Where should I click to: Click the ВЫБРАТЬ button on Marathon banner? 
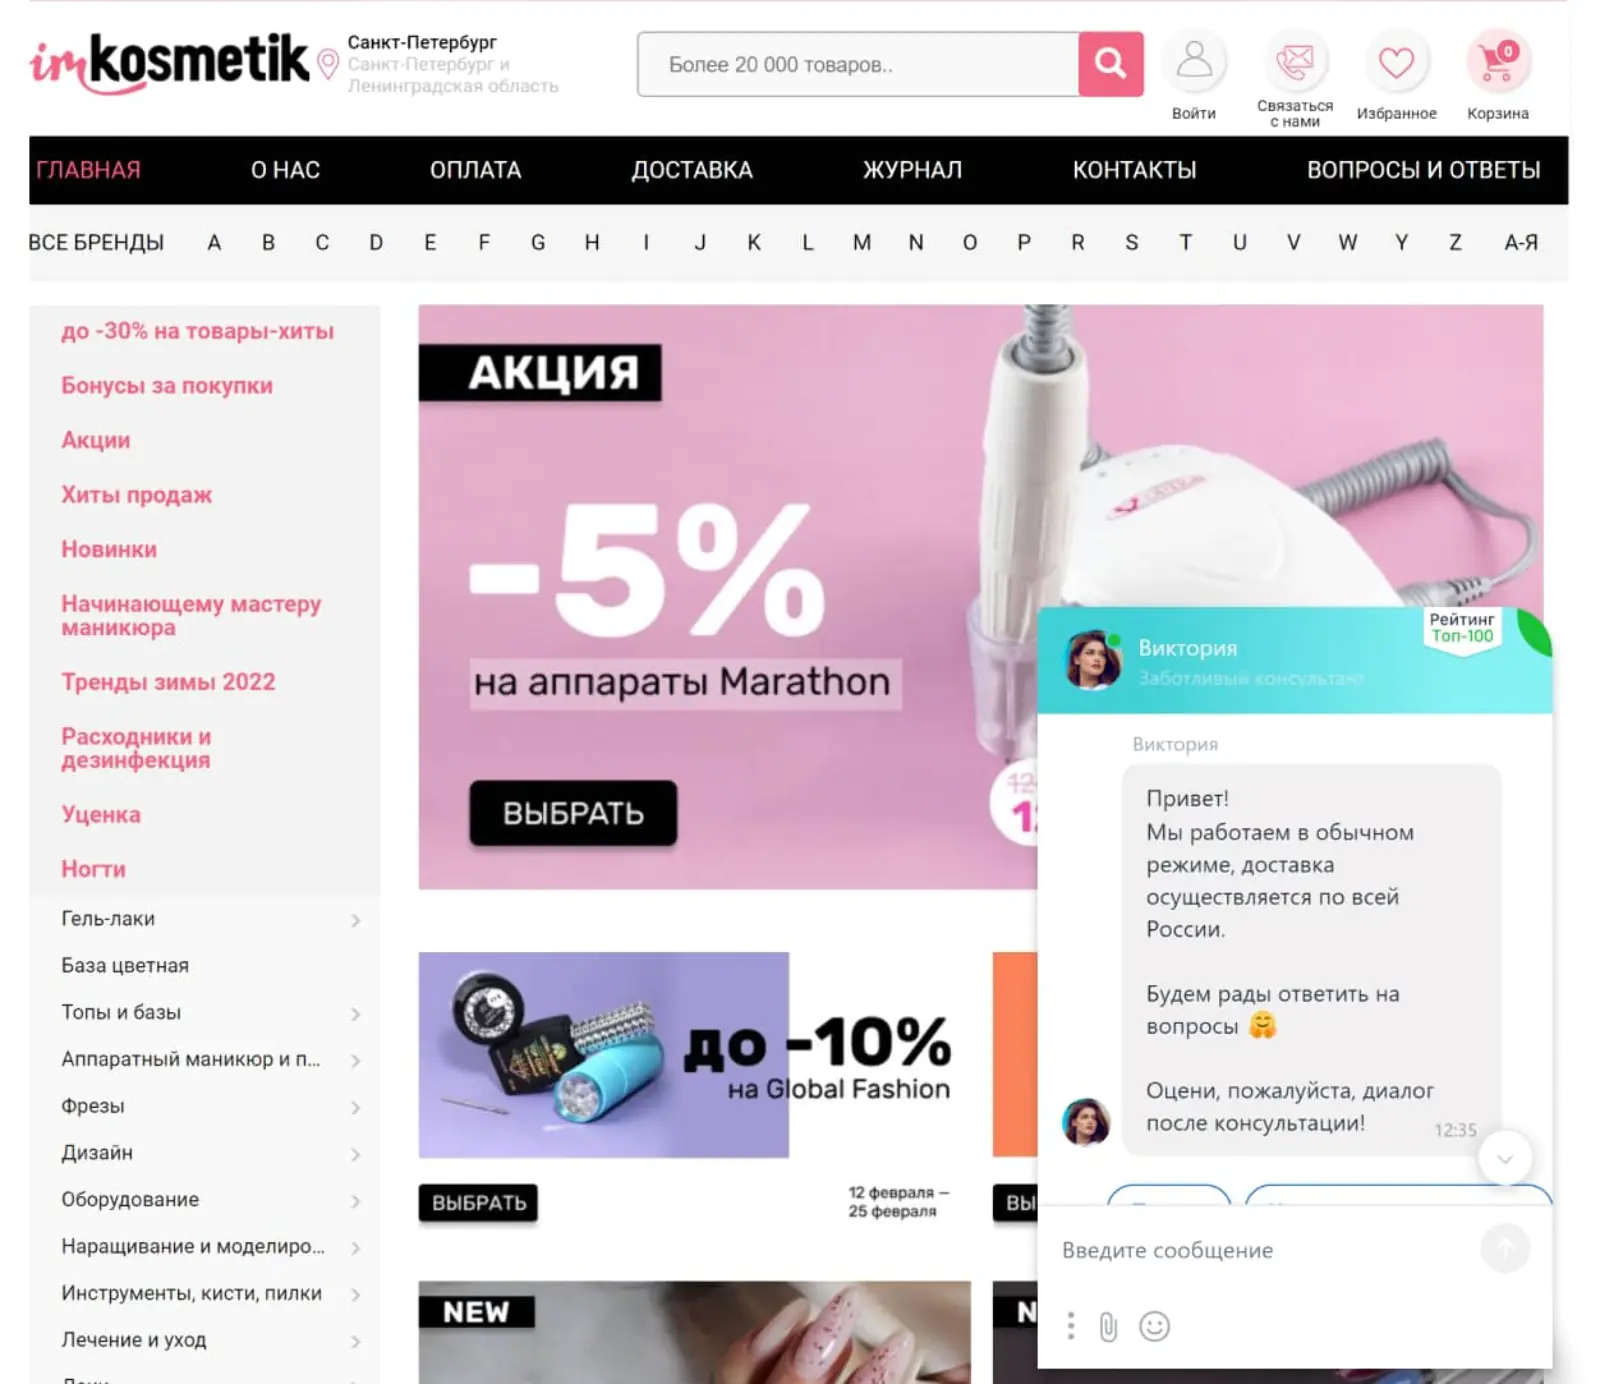573,813
